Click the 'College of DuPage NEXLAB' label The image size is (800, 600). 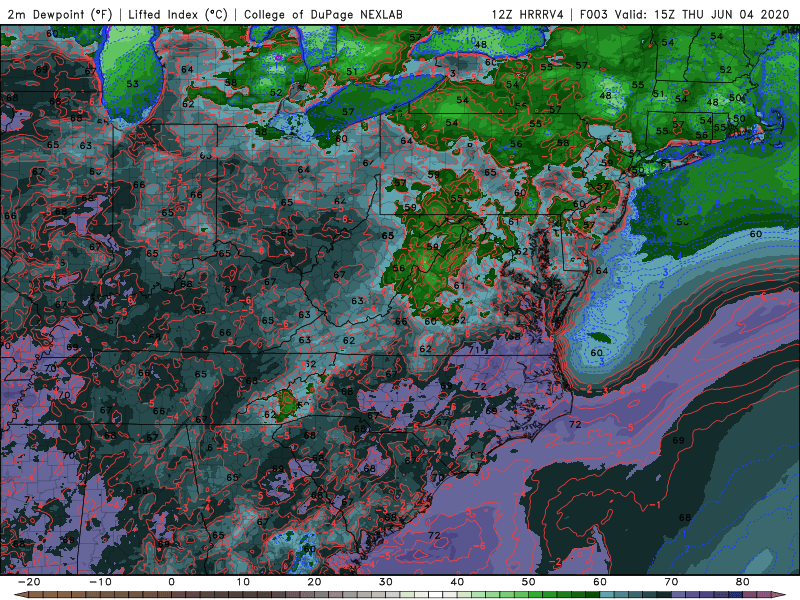pos(323,14)
